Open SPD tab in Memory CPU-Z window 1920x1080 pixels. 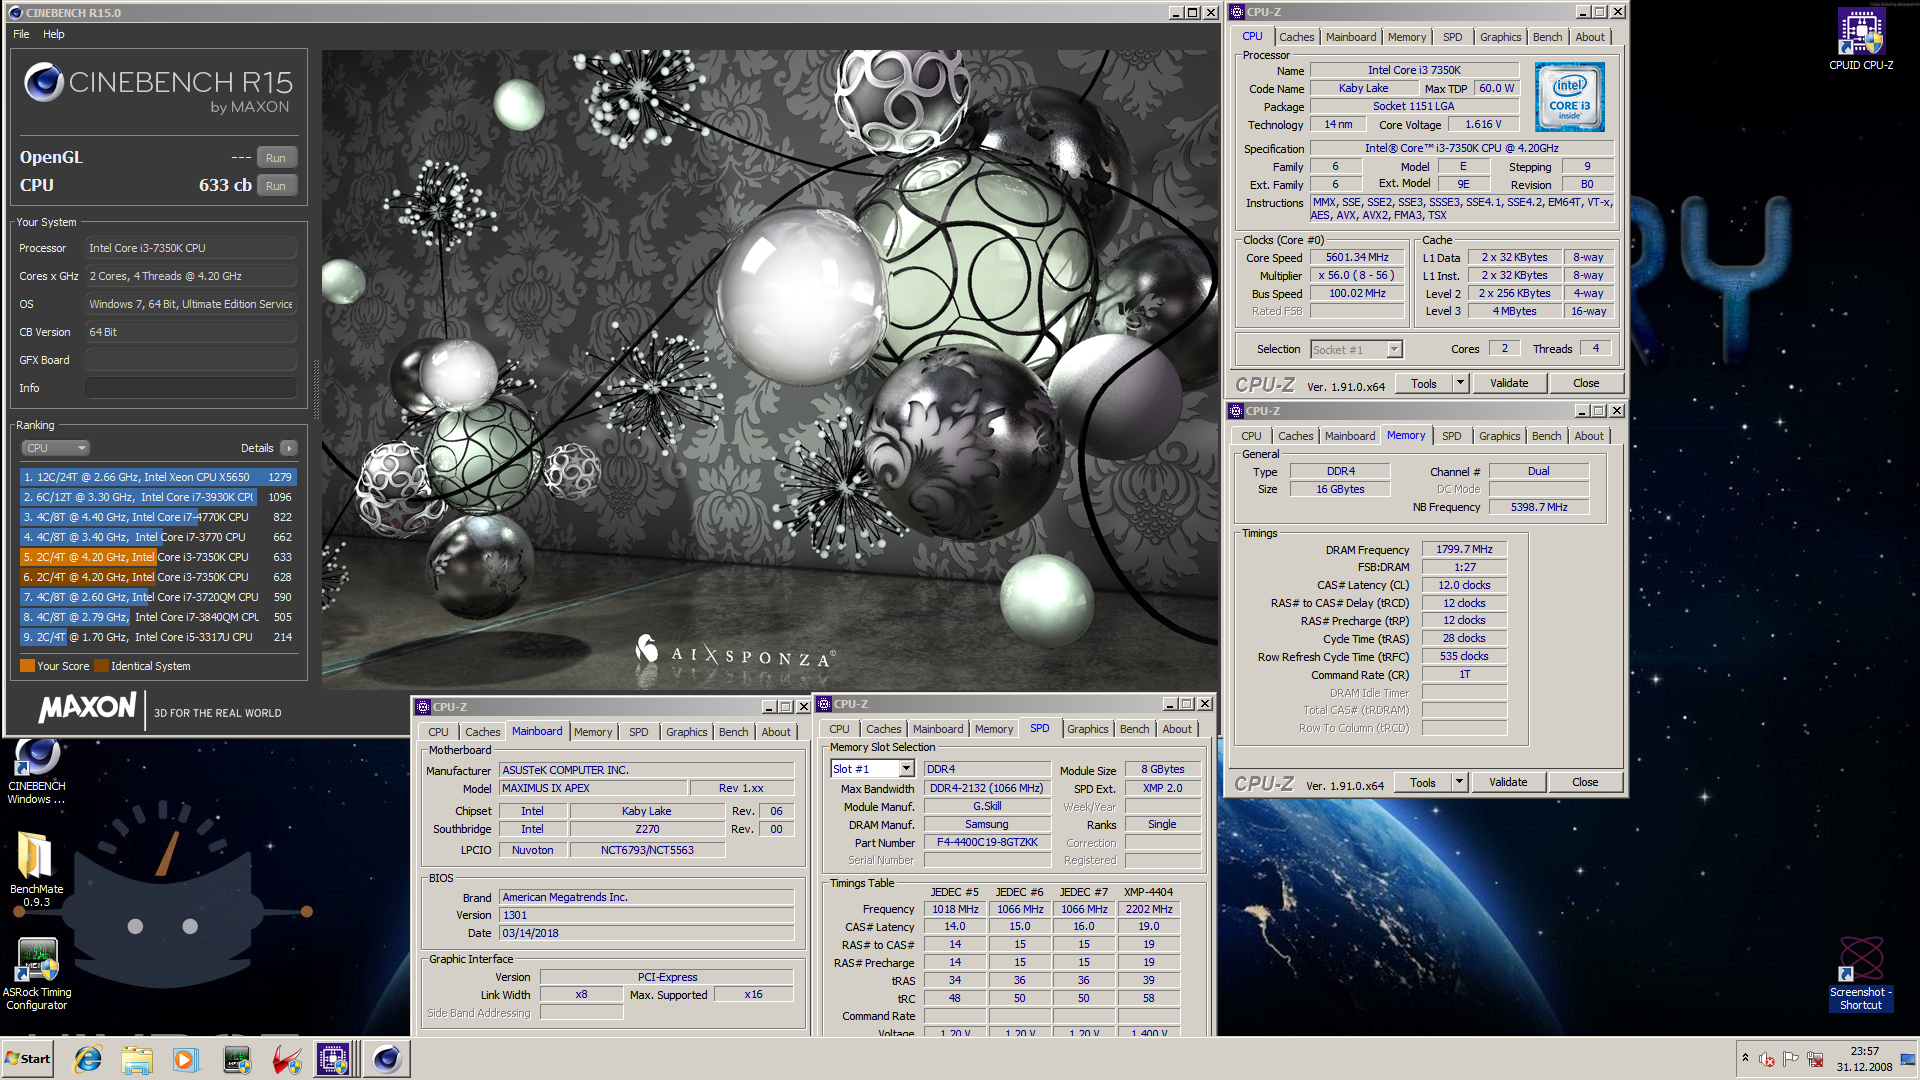coord(1451,436)
